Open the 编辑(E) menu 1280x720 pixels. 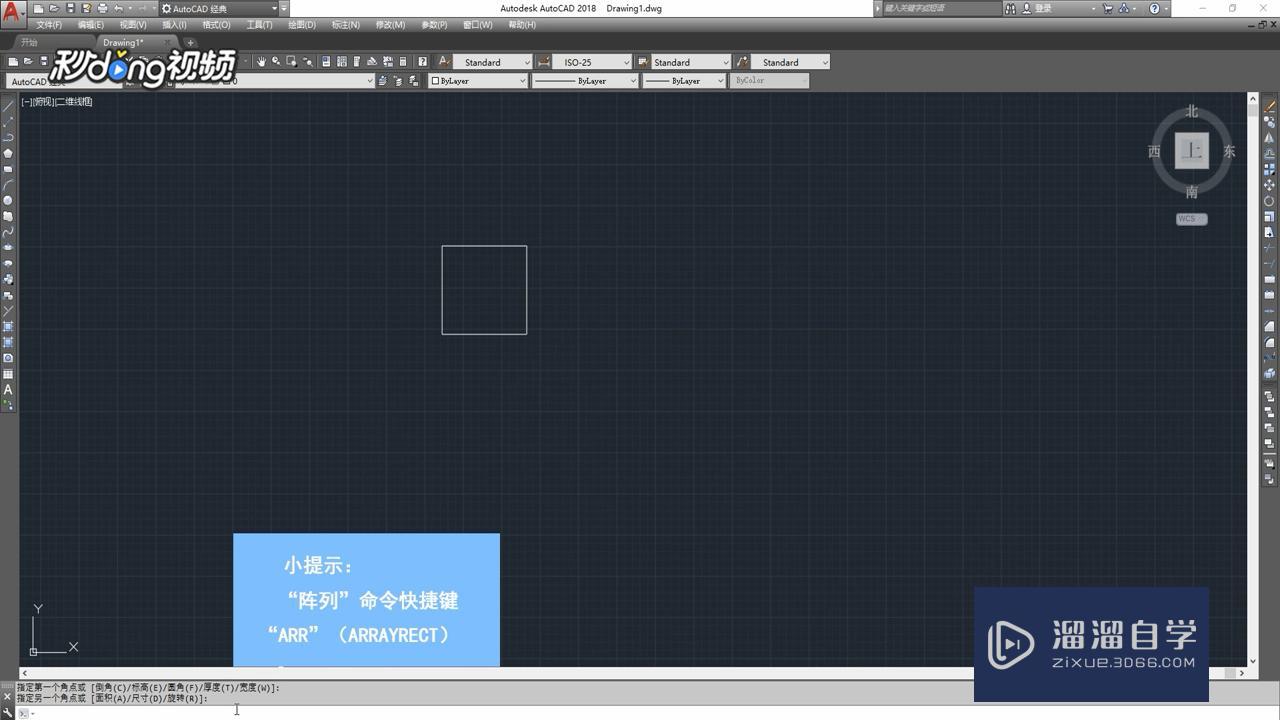point(91,25)
